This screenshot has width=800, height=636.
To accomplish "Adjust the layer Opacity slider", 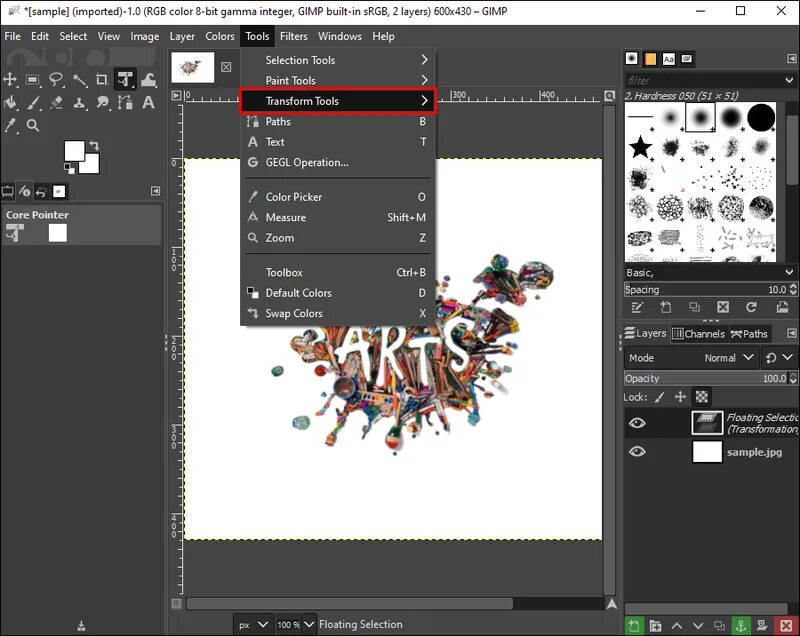I will pos(706,378).
